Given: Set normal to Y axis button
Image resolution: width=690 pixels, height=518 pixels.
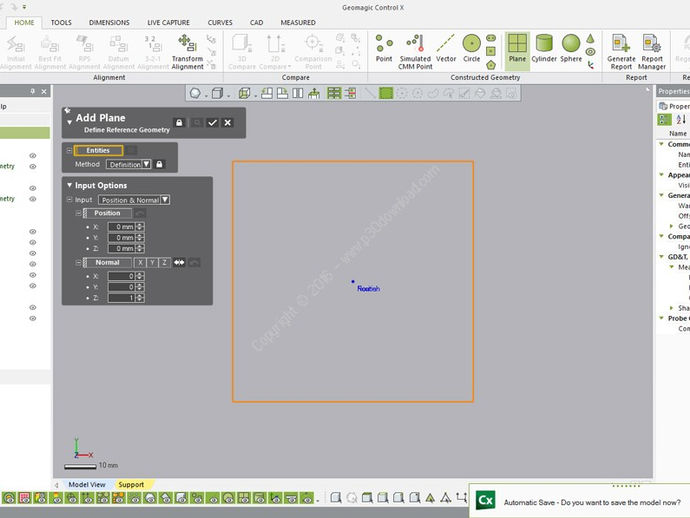Looking at the screenshot, I should tap(152, 262).
